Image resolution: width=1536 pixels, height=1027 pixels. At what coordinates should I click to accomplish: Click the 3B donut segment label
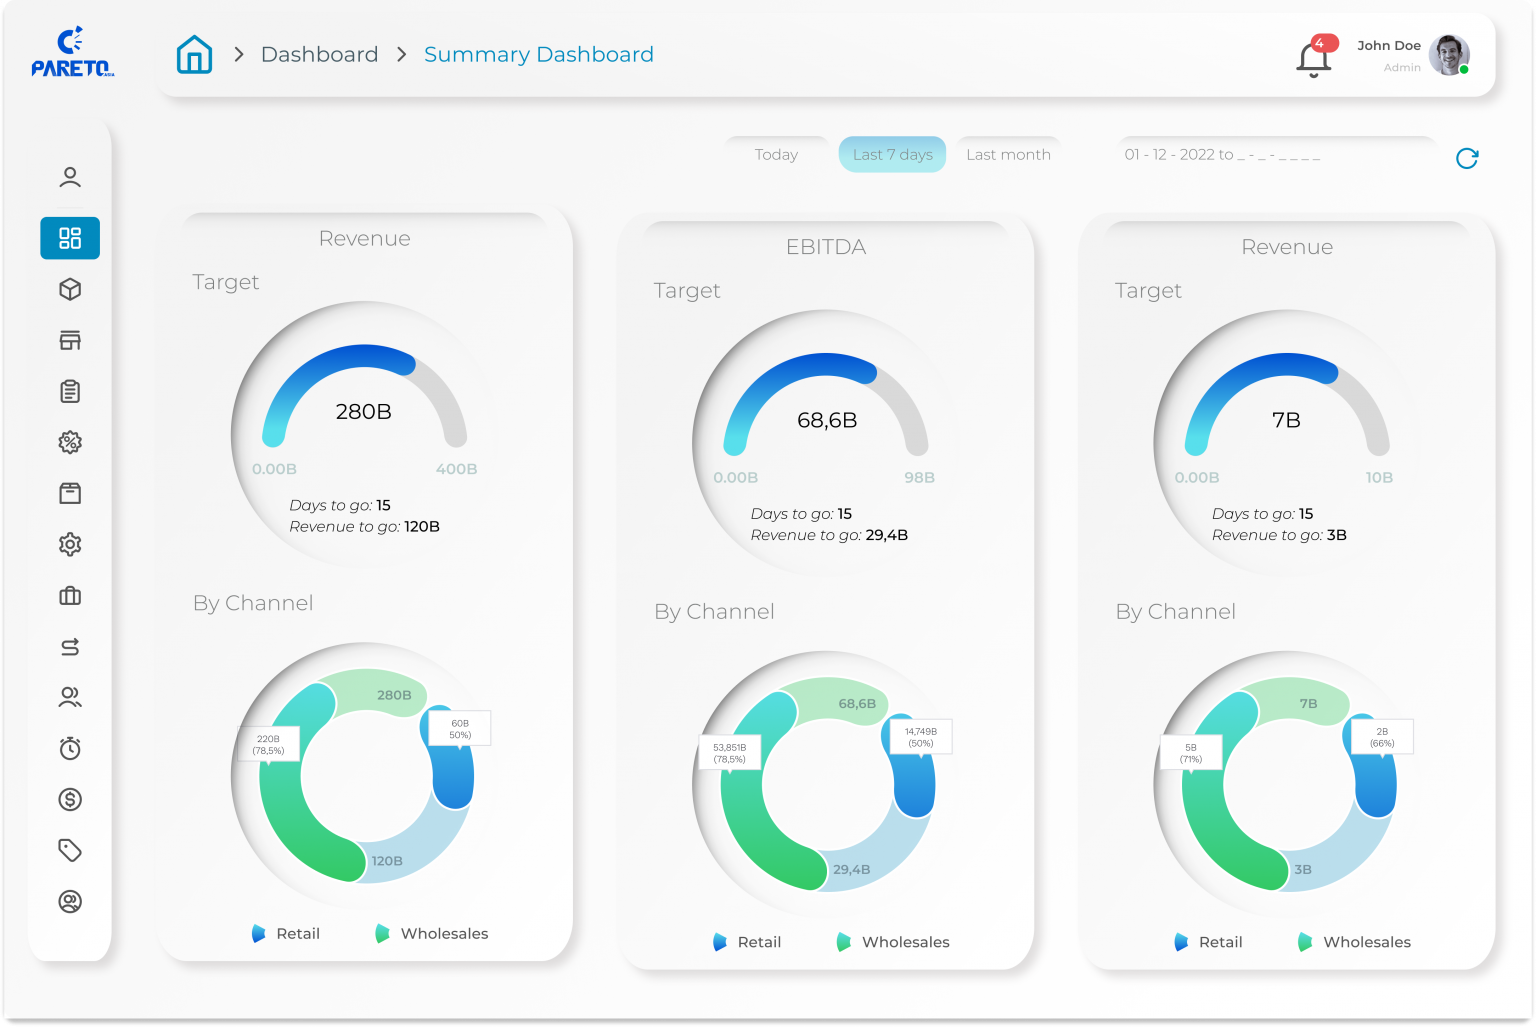click(1303, 870)
